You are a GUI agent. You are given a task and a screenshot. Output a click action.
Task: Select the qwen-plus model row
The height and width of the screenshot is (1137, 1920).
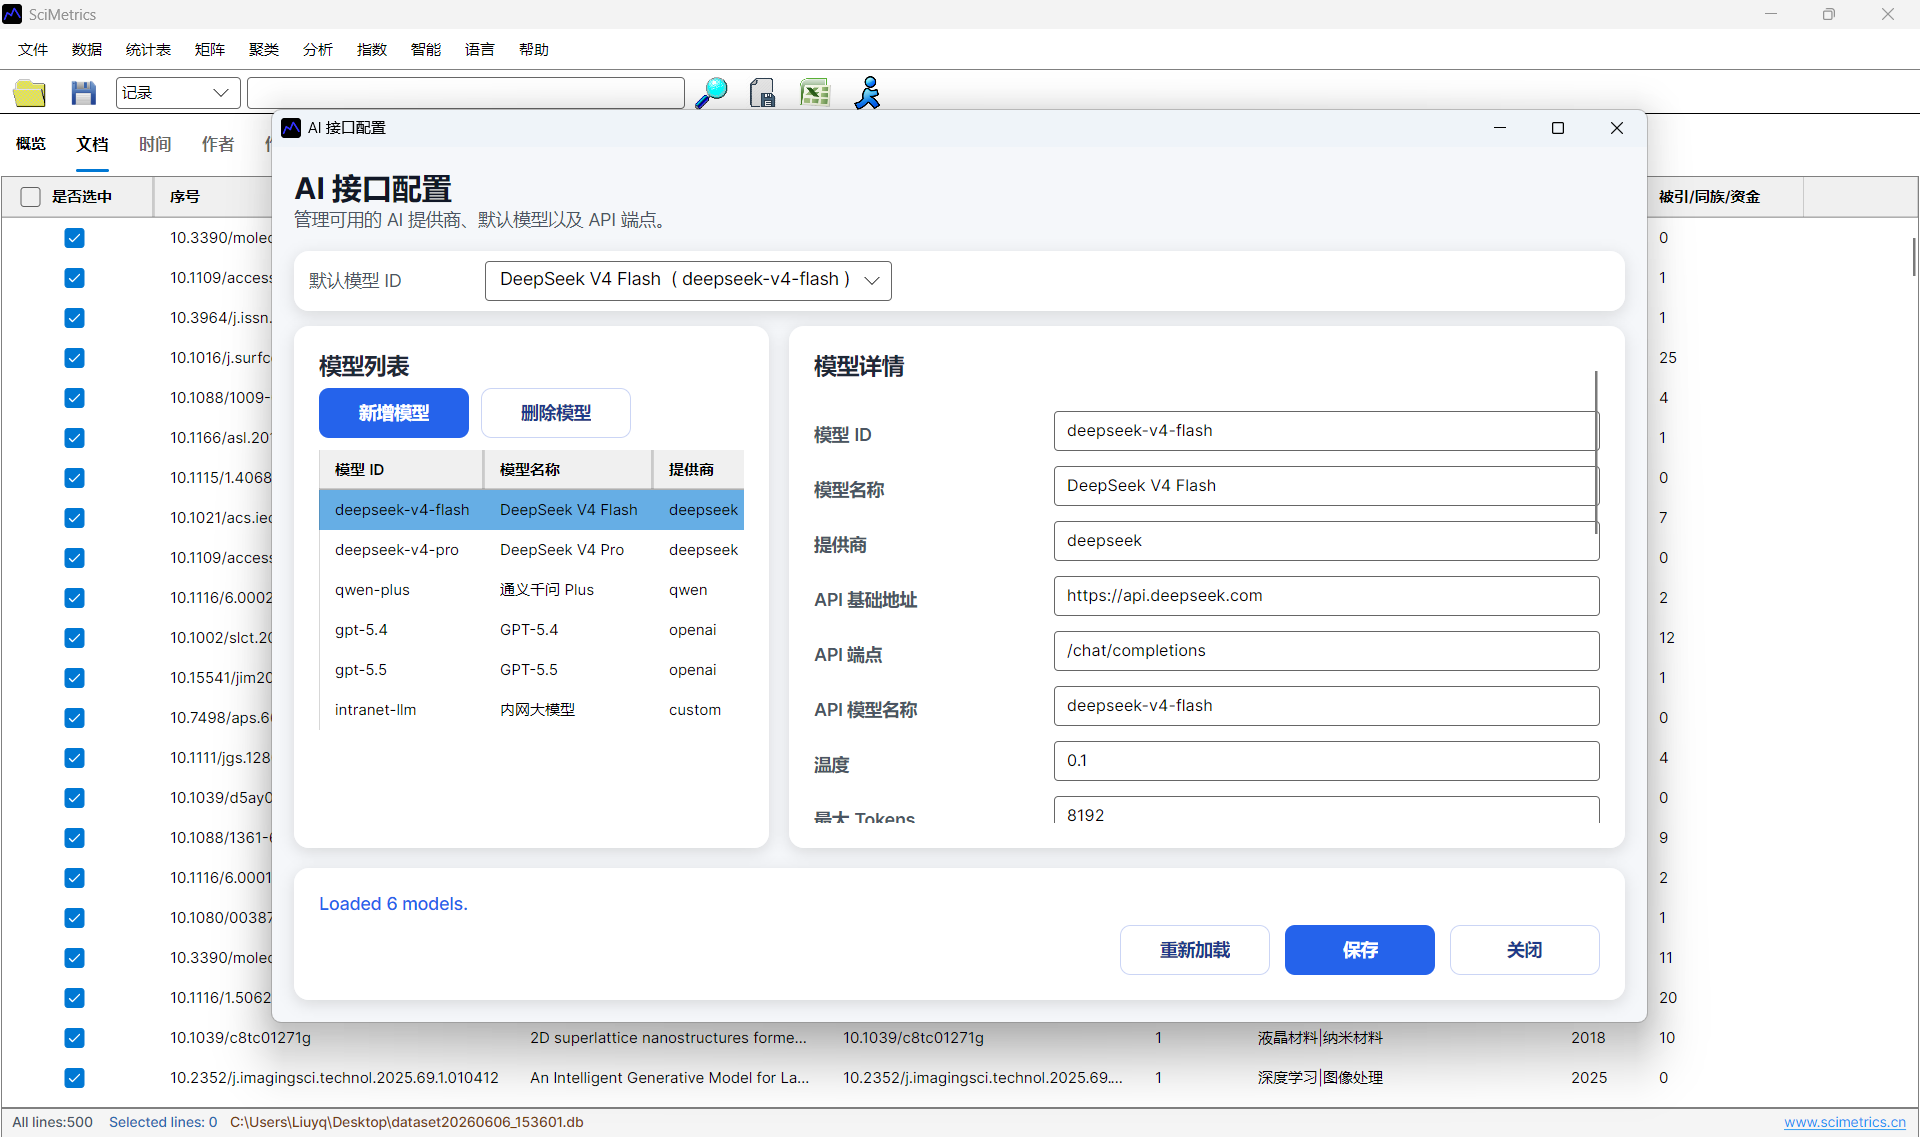pyautogui.click(x=532, y=590)
